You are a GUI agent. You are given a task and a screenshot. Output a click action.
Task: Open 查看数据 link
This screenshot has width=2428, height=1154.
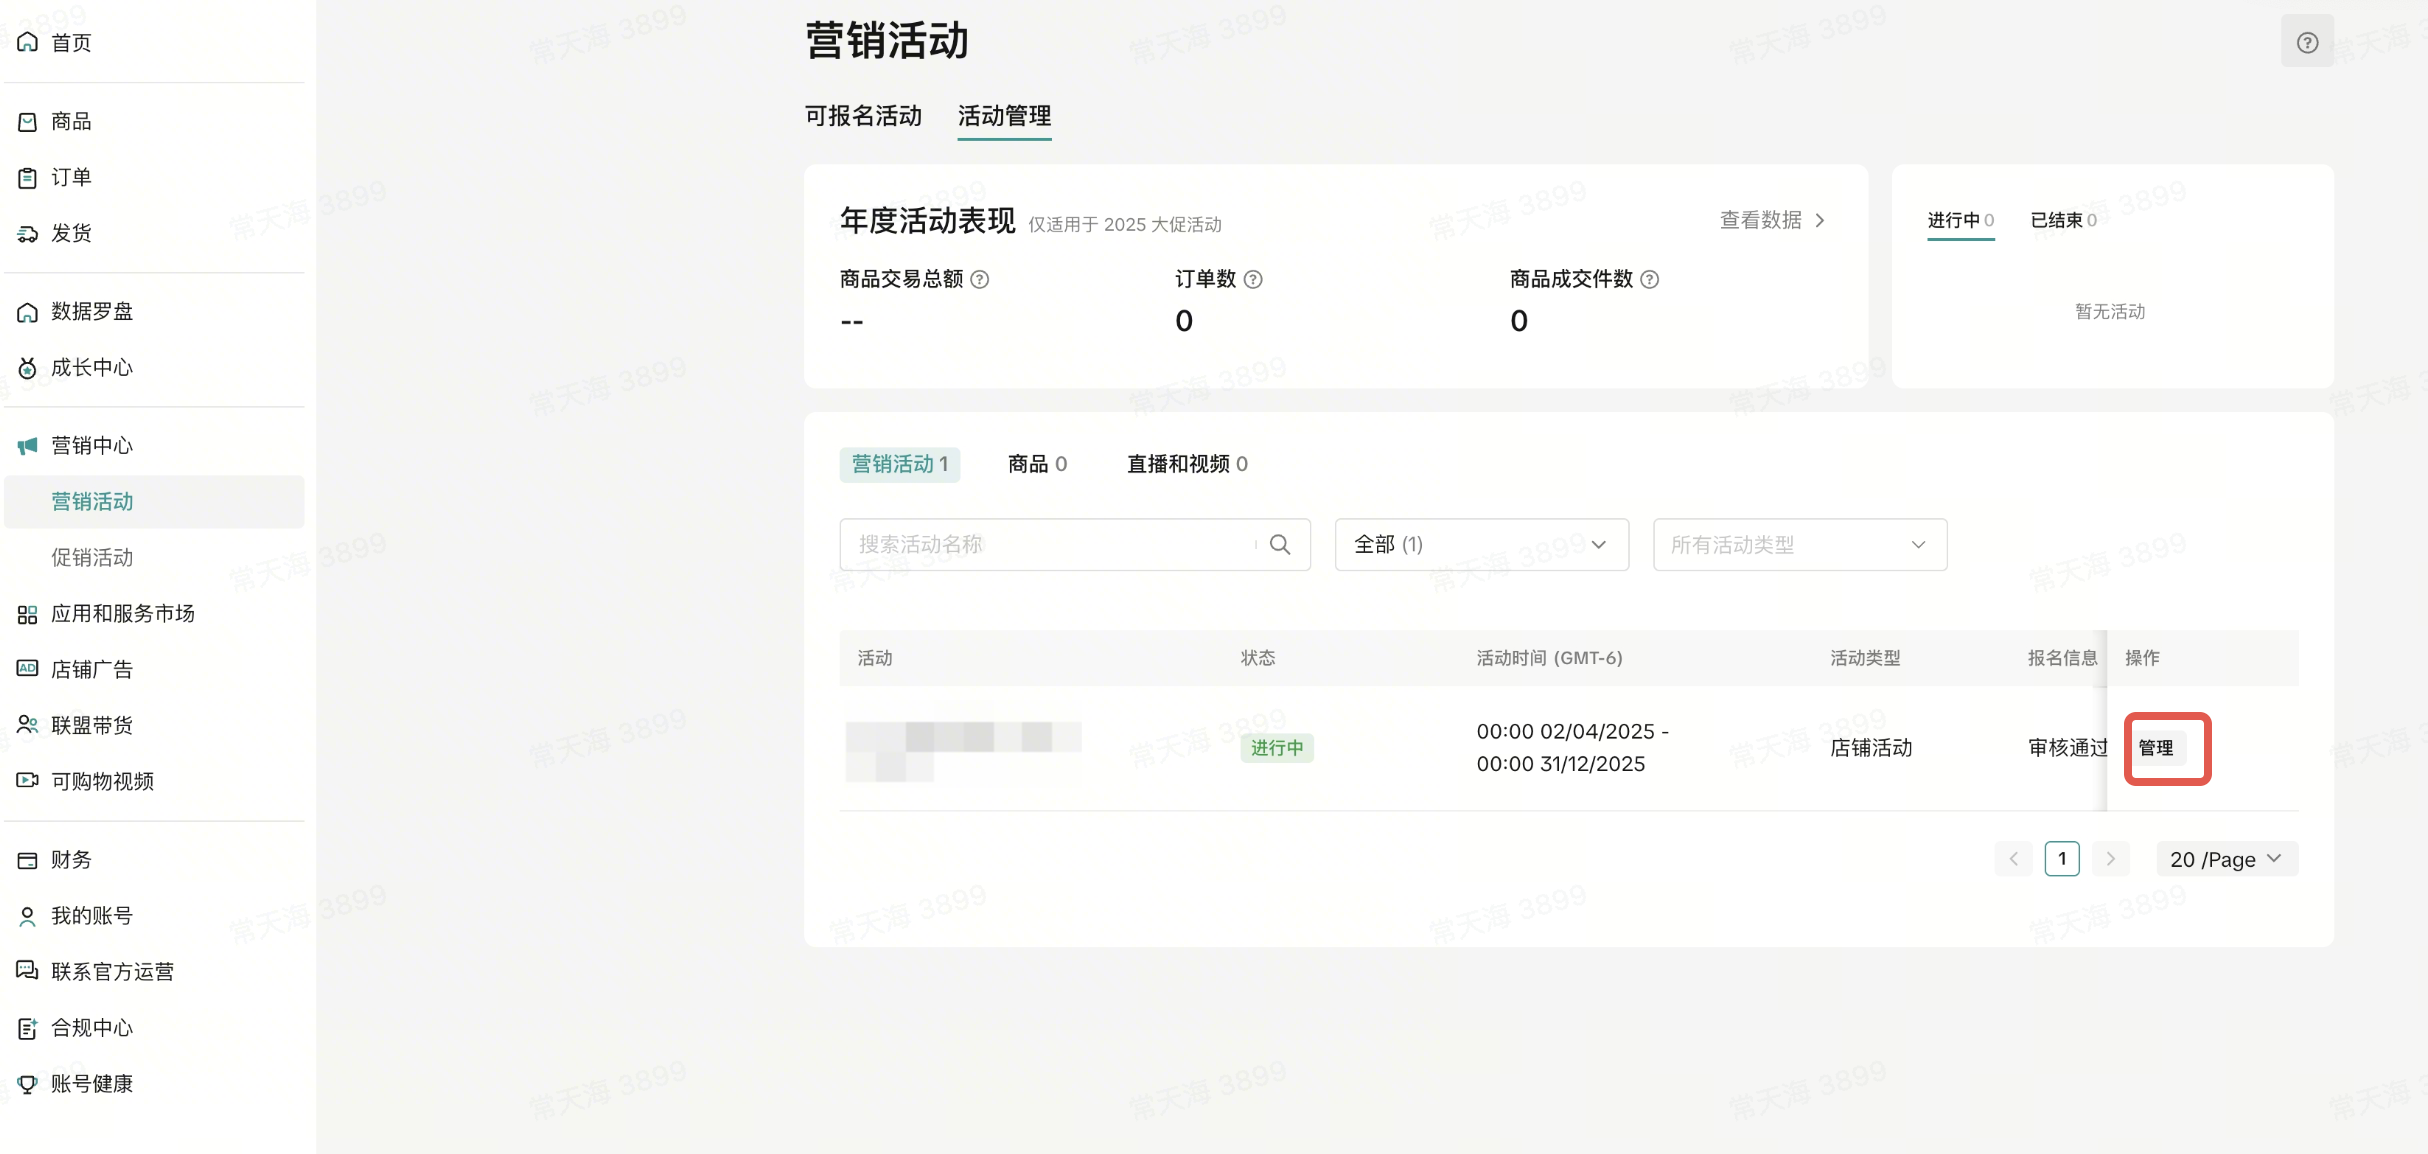[x=1771, y=220]
